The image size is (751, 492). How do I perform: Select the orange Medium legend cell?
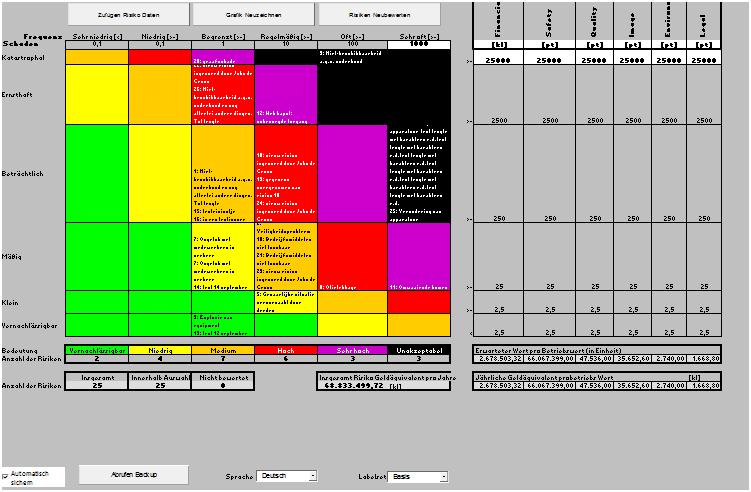click(223, 351)
